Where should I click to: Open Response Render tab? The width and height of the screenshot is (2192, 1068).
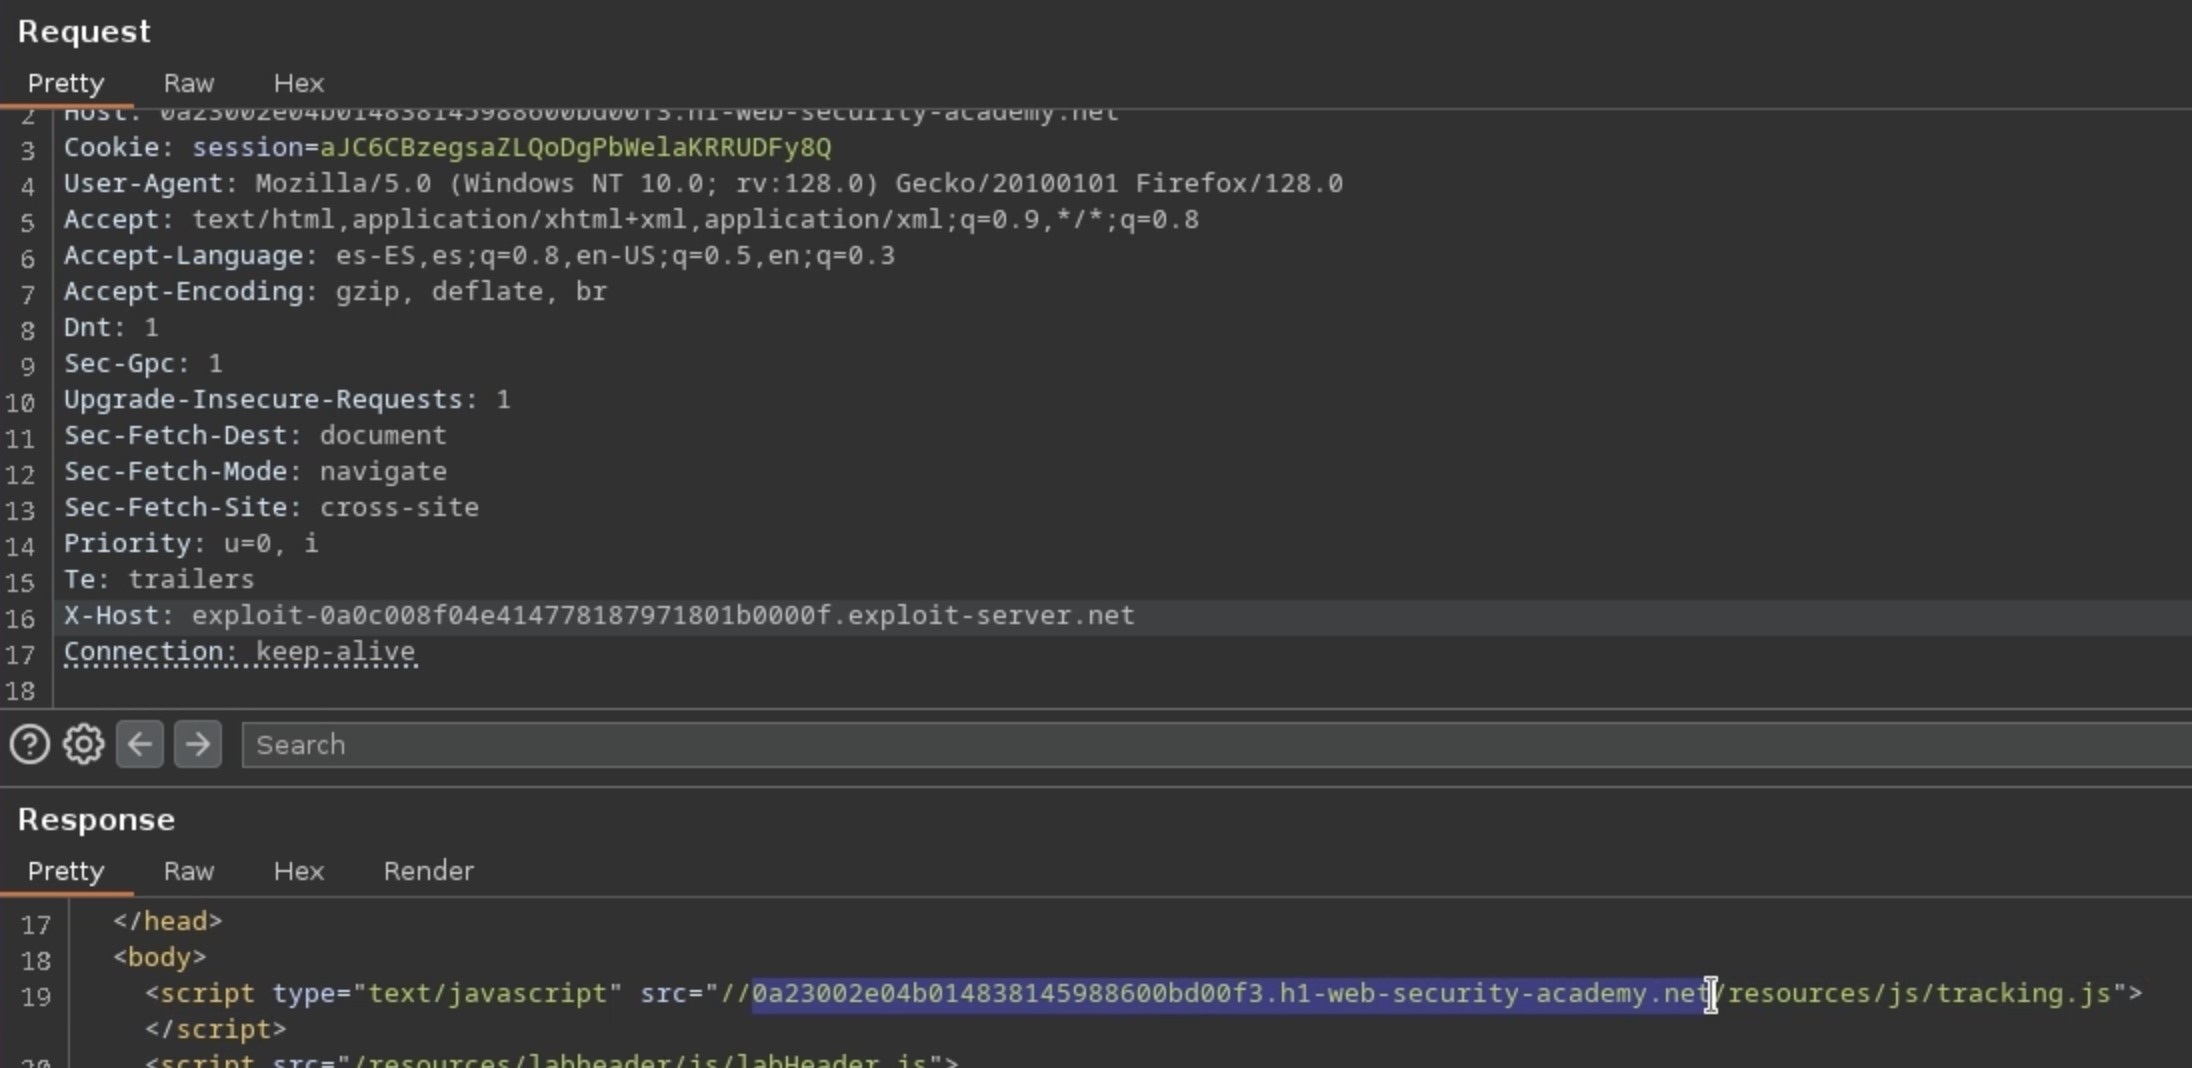pos(428,871)
